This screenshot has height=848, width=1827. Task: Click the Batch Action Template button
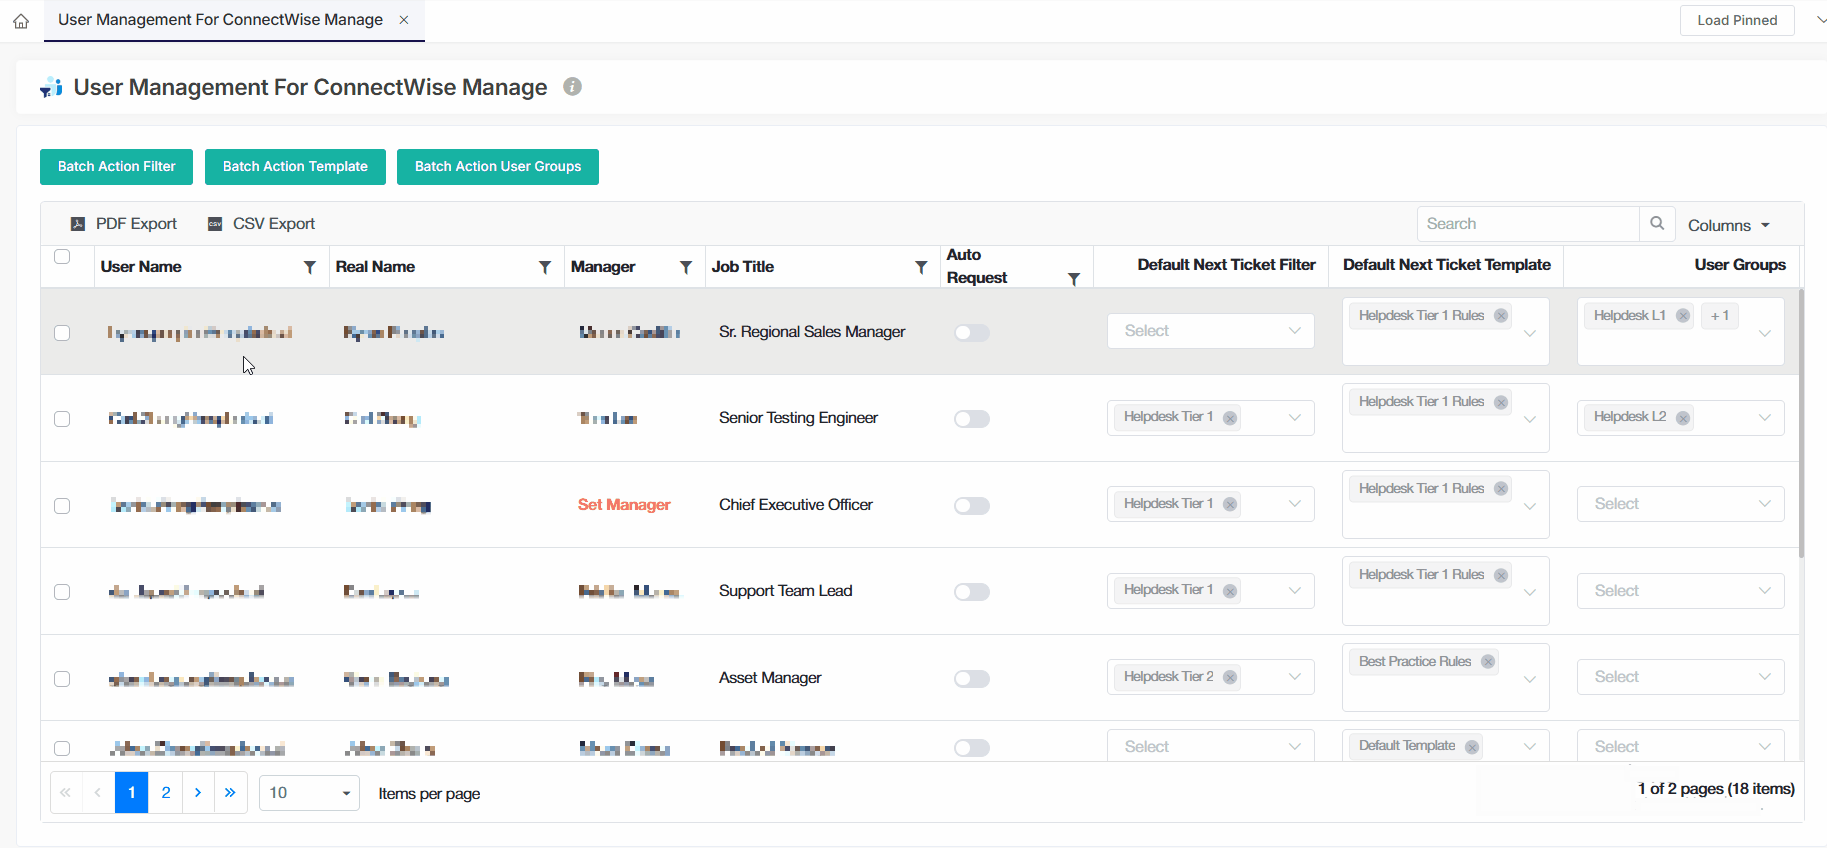pos(295,167)
